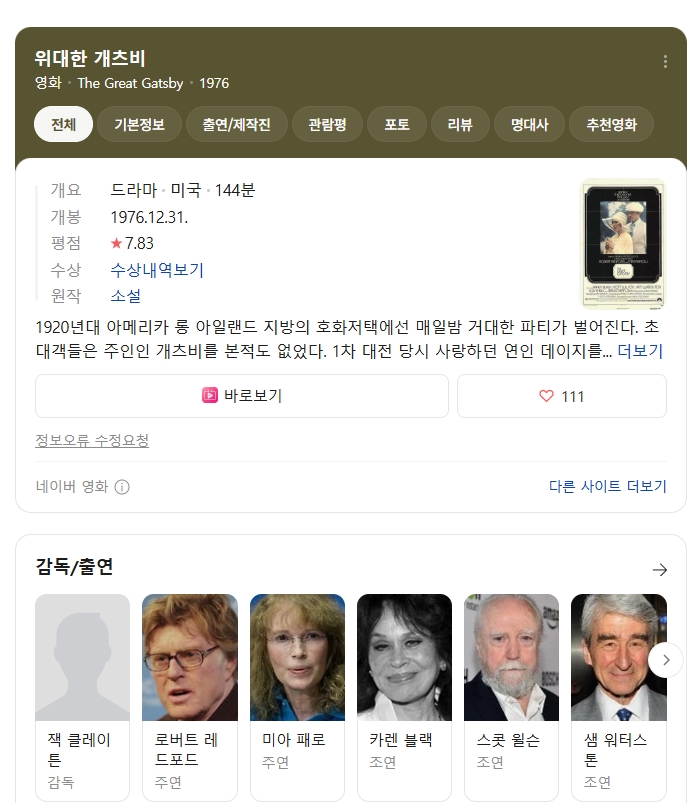Open 로버트 레드포드 cast photo
Screen dimensions: 700x803
(x=189, y=657)
